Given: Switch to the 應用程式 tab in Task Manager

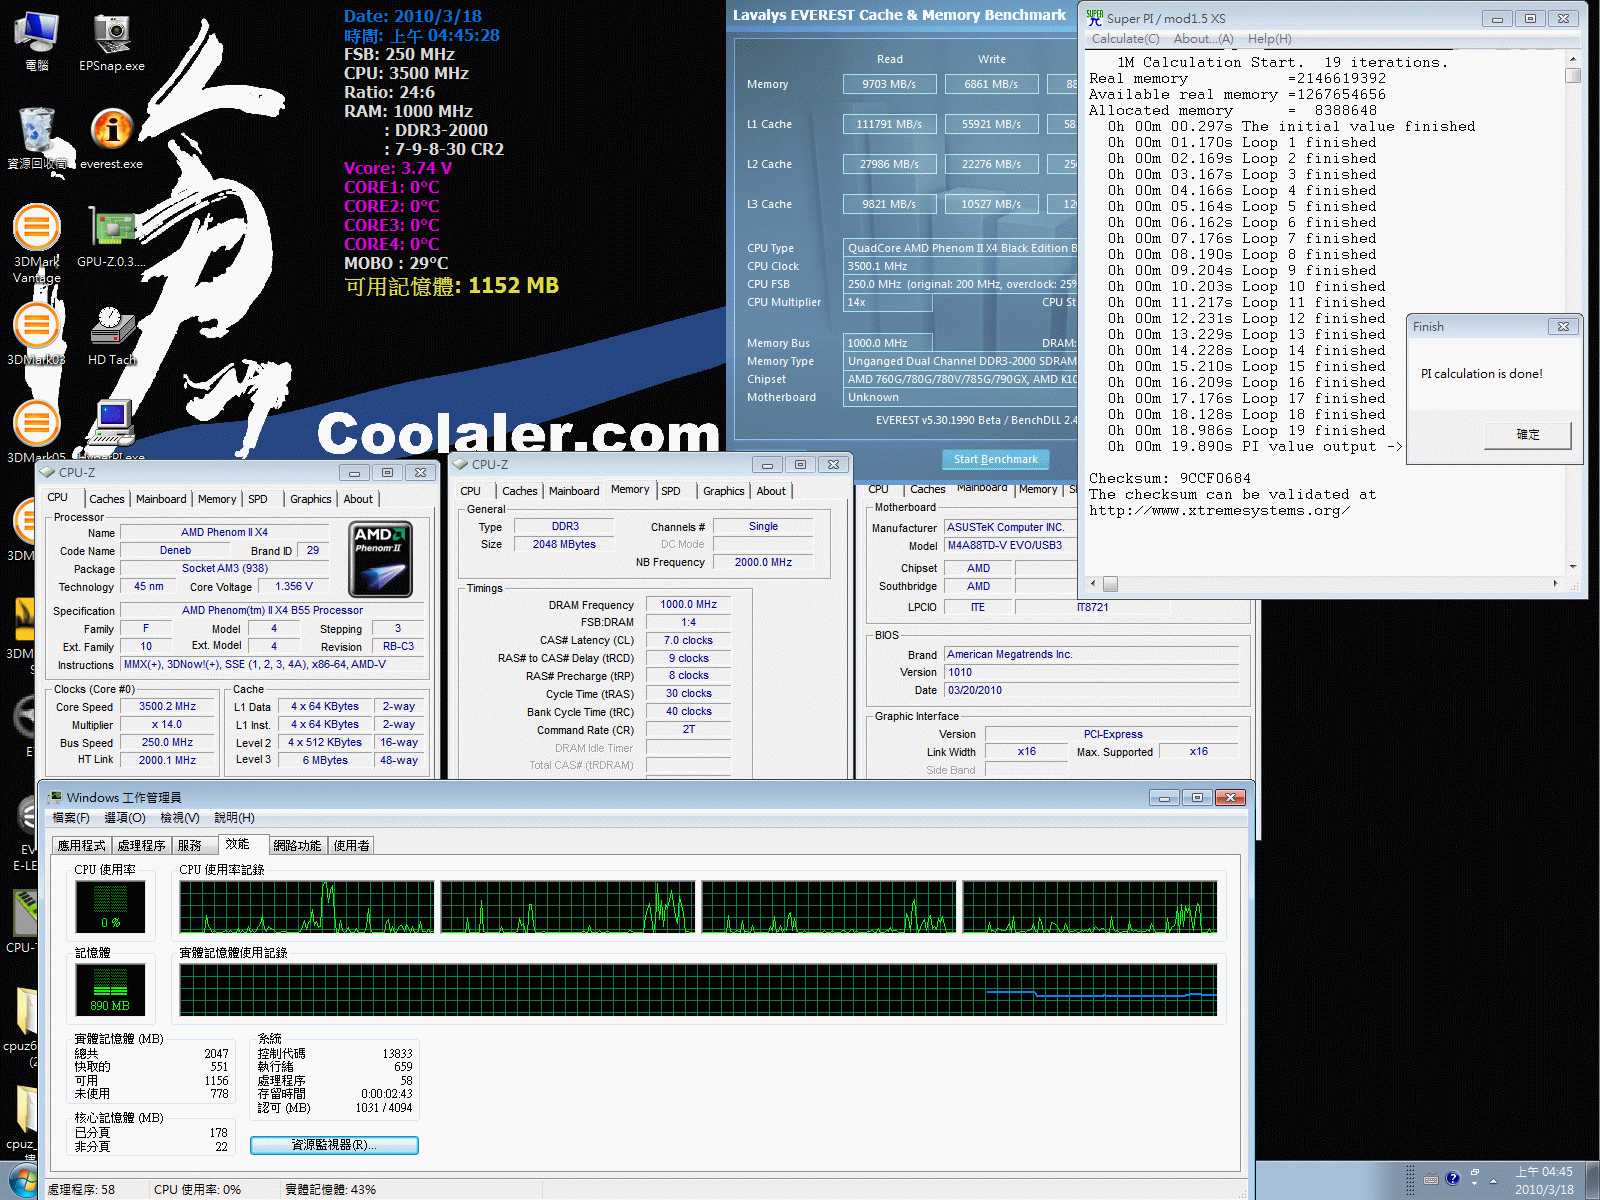Looking at the screenshot, I should point(82,845).
